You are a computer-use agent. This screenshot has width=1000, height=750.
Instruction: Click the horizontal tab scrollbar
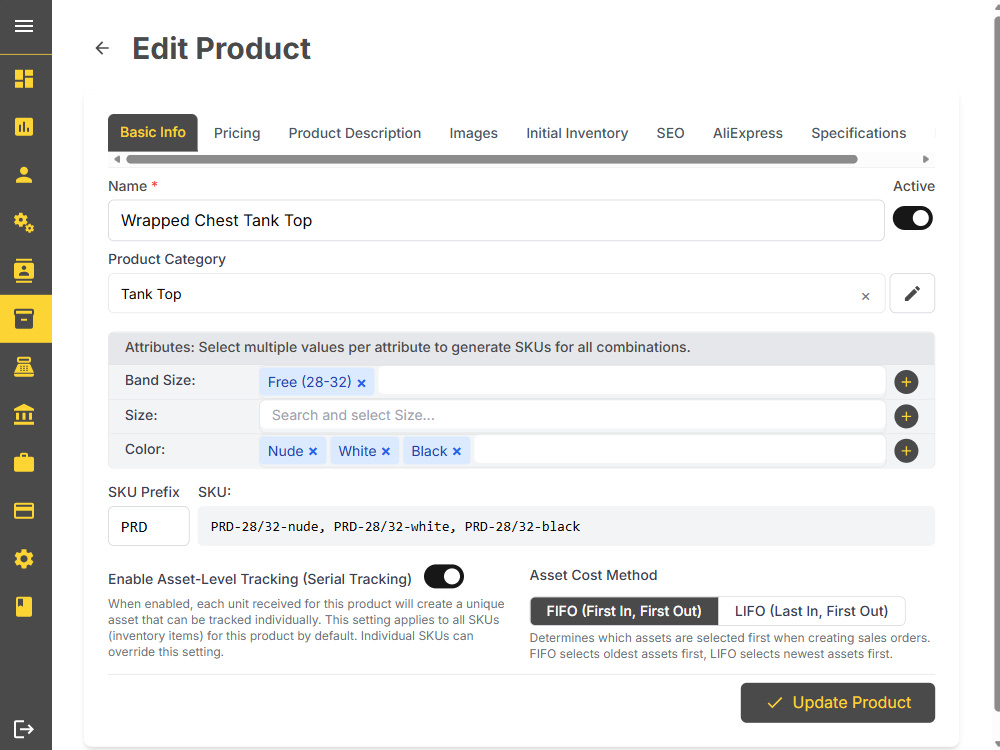tap(492, 159)
